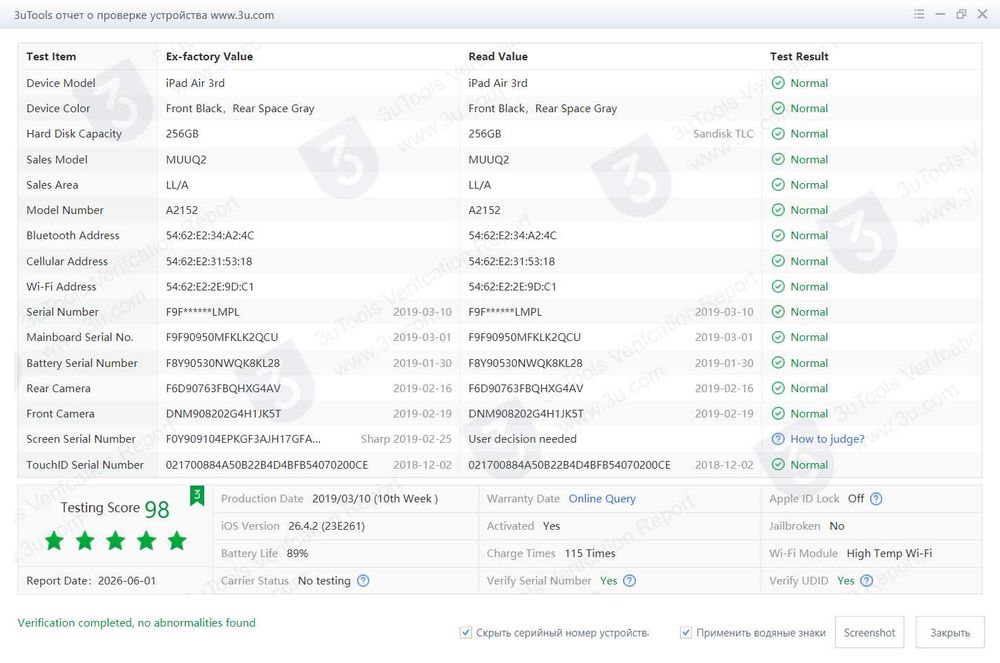Click the Battery Life 89% value
This screenshot has height=663, width=1000.
297,553
